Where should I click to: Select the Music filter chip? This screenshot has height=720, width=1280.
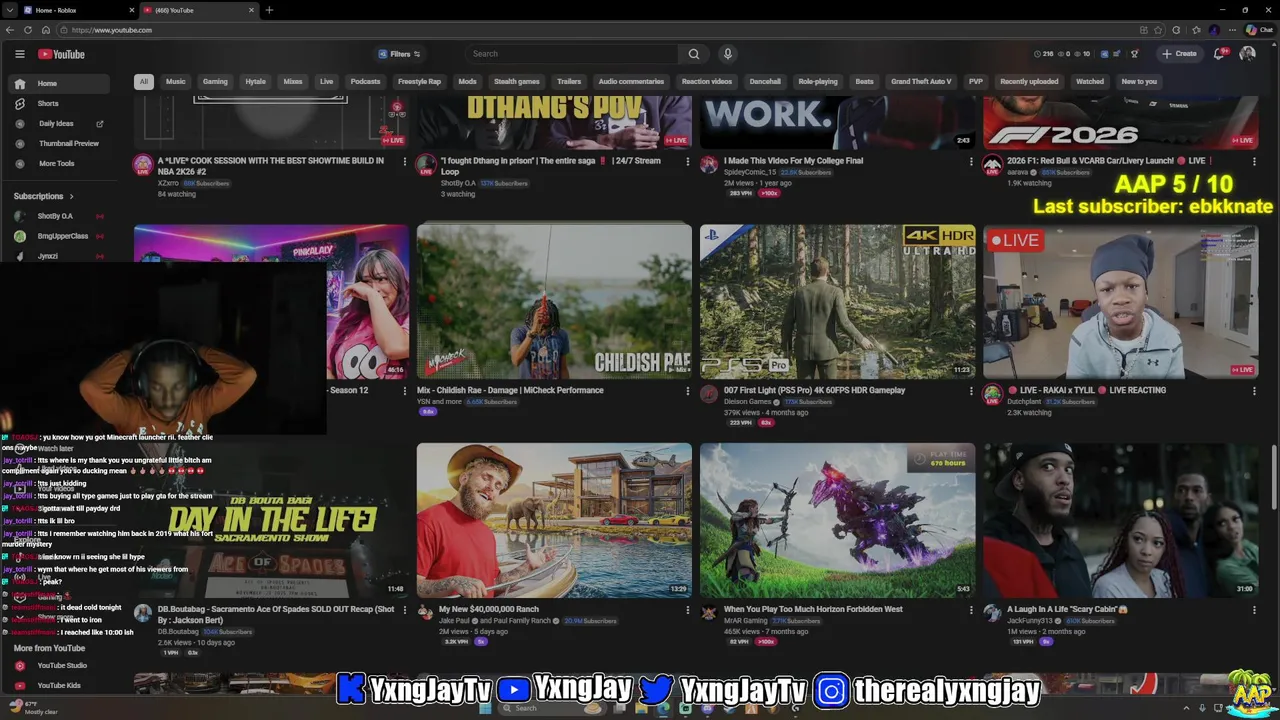tap(175, 82)
